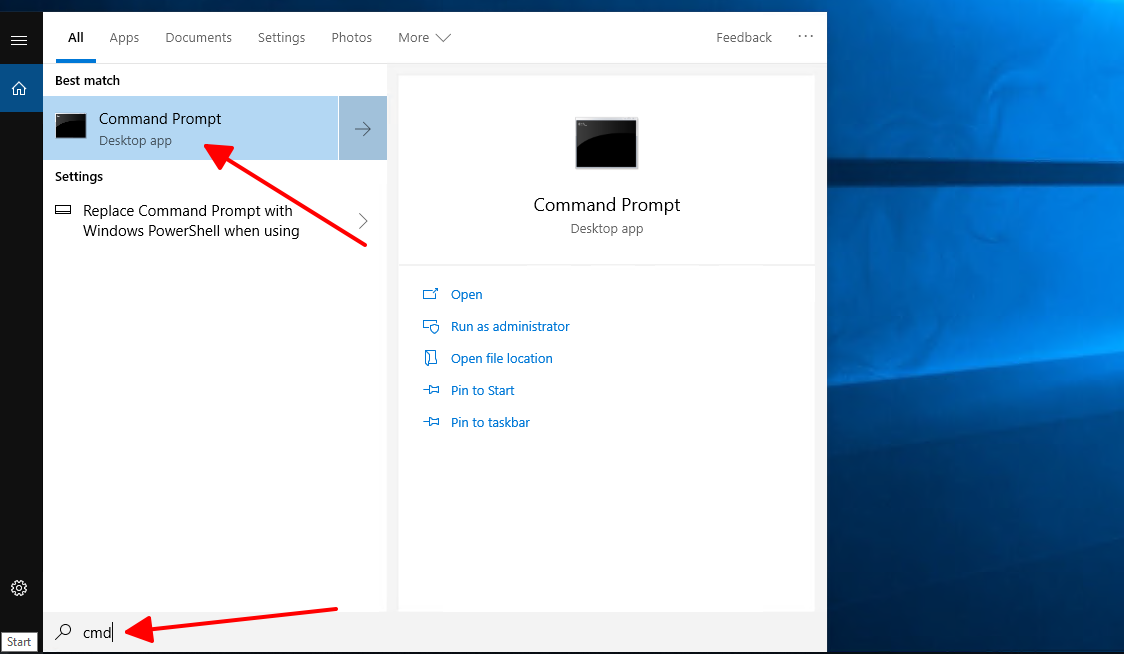Click the Open file location icon
This screenshot has height=654, width=1124.
[431, 359]
